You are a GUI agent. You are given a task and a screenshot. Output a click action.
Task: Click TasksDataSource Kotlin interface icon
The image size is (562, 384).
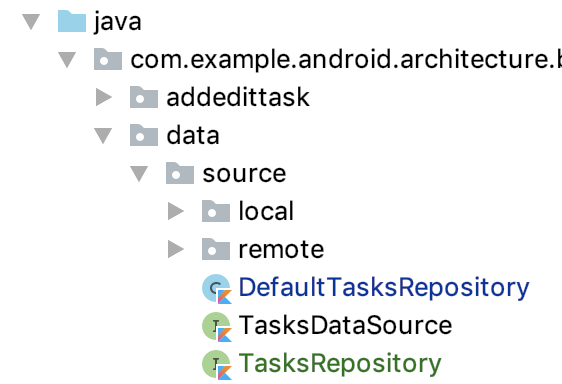(217, 327)
